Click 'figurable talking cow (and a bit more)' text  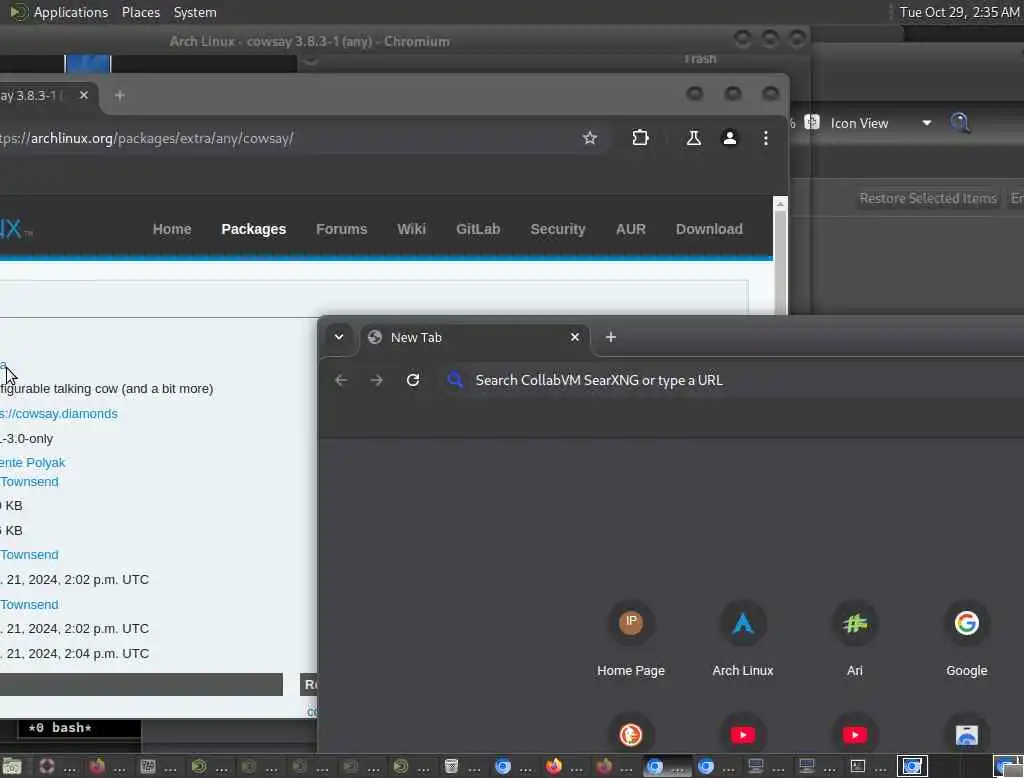point(106,389)
